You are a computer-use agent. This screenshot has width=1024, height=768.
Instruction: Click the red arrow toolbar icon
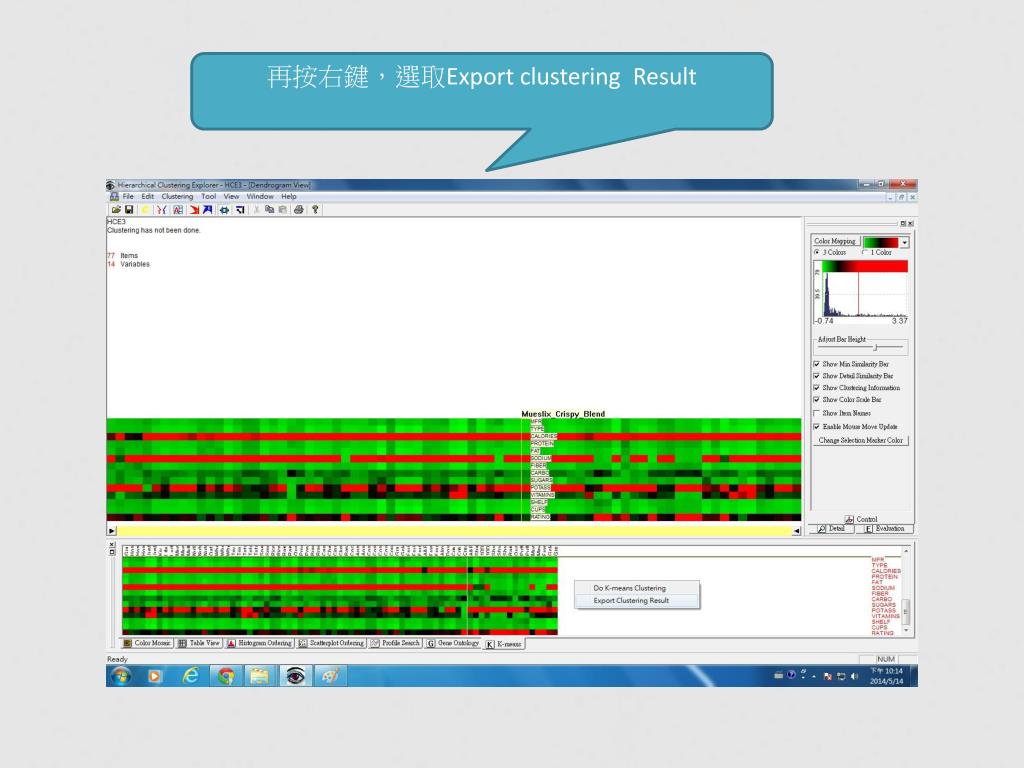click(194, 210)
